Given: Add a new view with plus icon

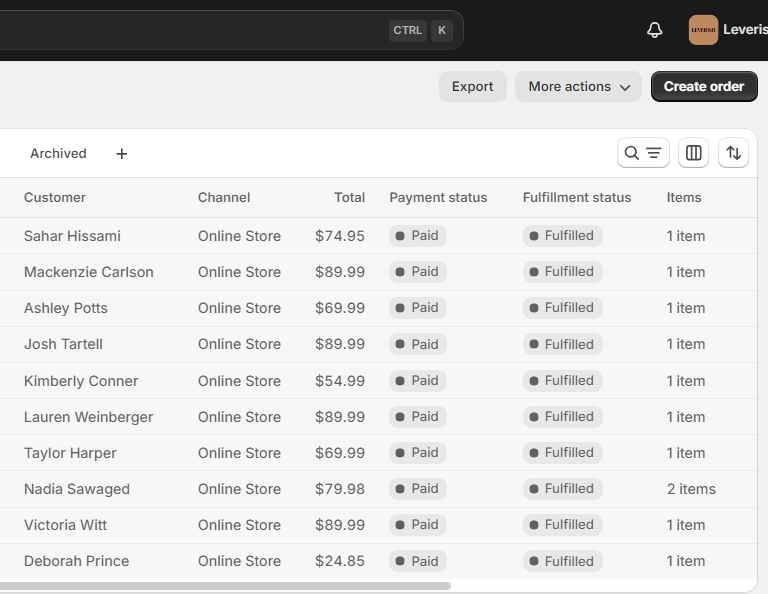Looking at the screenshot, I should point(122,154).
